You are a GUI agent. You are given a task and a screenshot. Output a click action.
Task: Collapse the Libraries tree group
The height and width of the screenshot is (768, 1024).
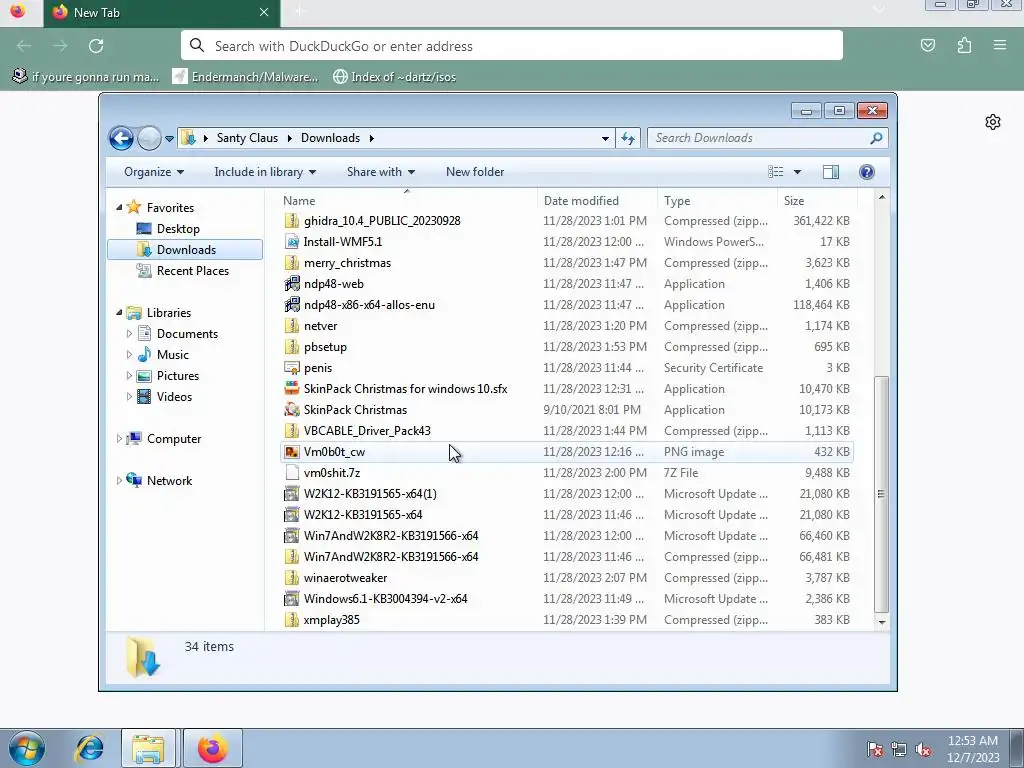(x=119, y=313)
